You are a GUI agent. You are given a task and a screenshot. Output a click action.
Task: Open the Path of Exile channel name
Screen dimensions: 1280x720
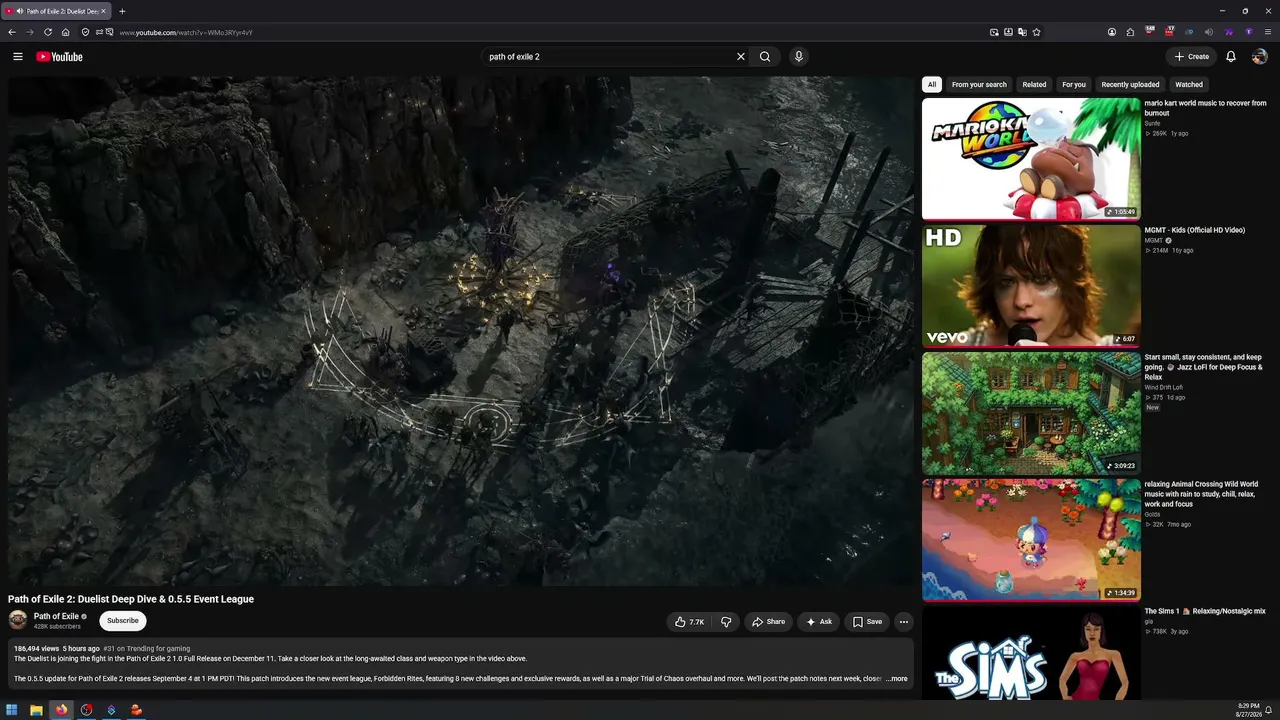(x=56, y=616)
